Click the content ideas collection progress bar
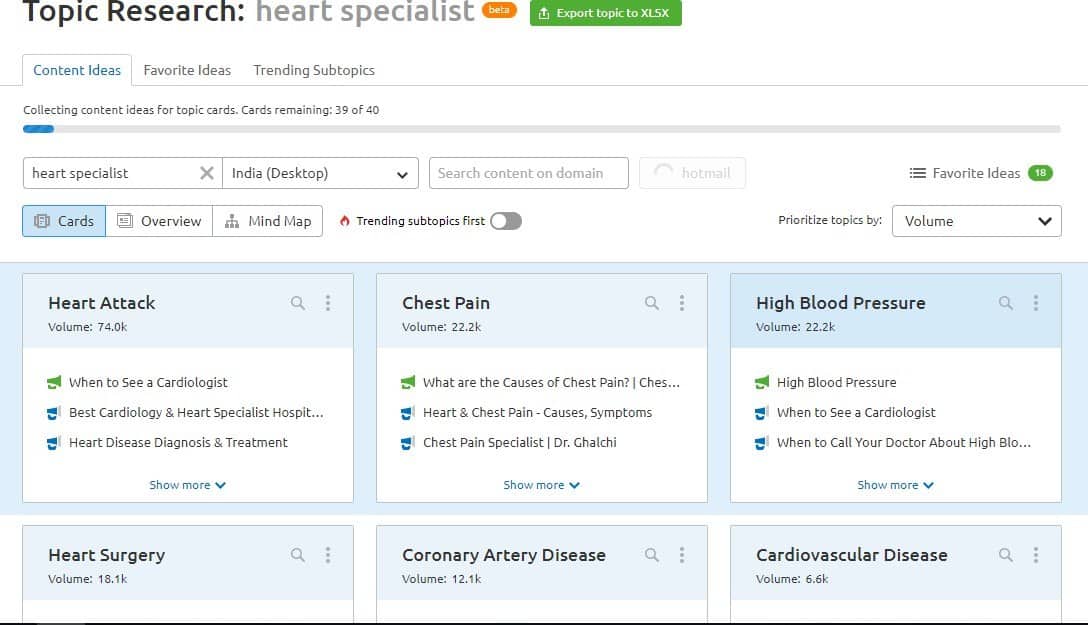This screenshot has width=1088, height=625. 541,129
